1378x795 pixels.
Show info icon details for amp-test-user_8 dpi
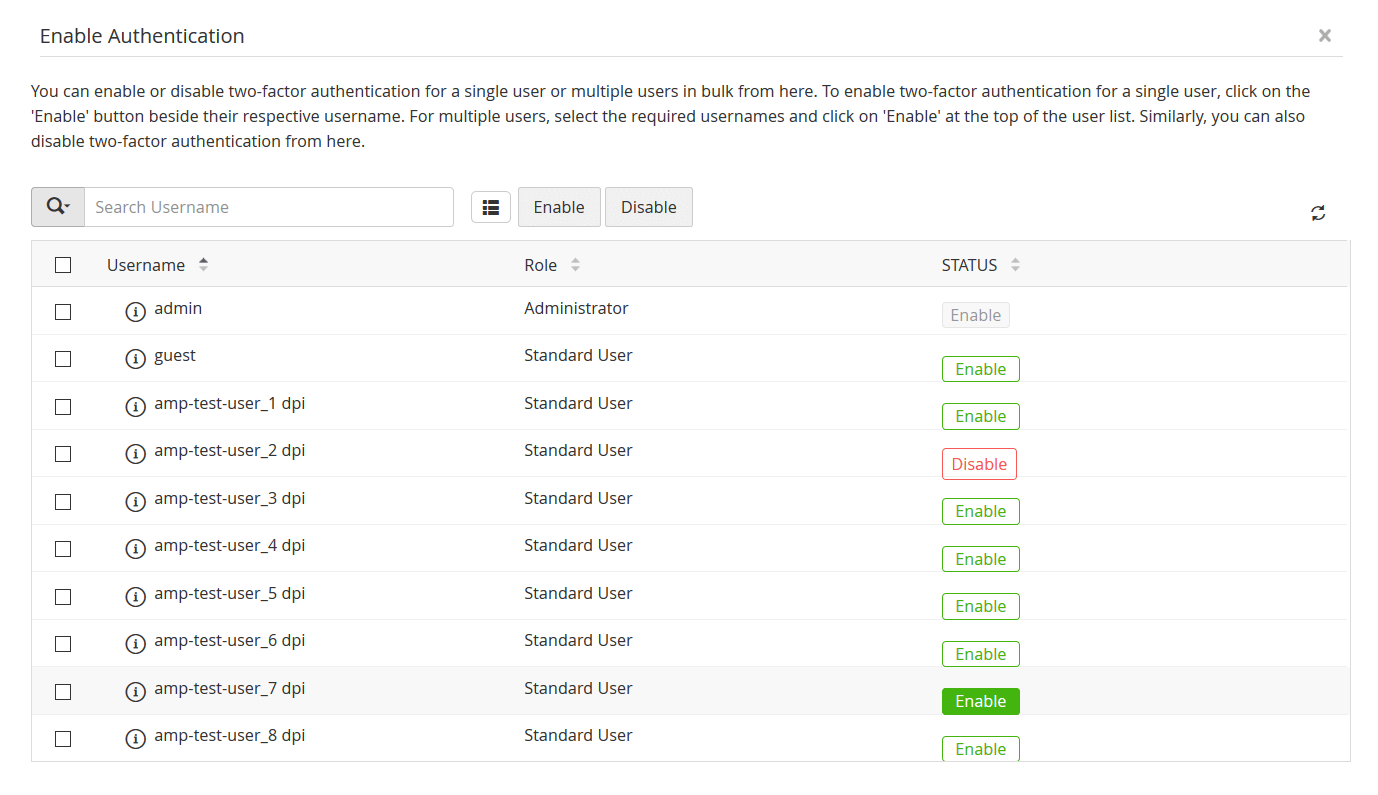(x=136, y=739)
